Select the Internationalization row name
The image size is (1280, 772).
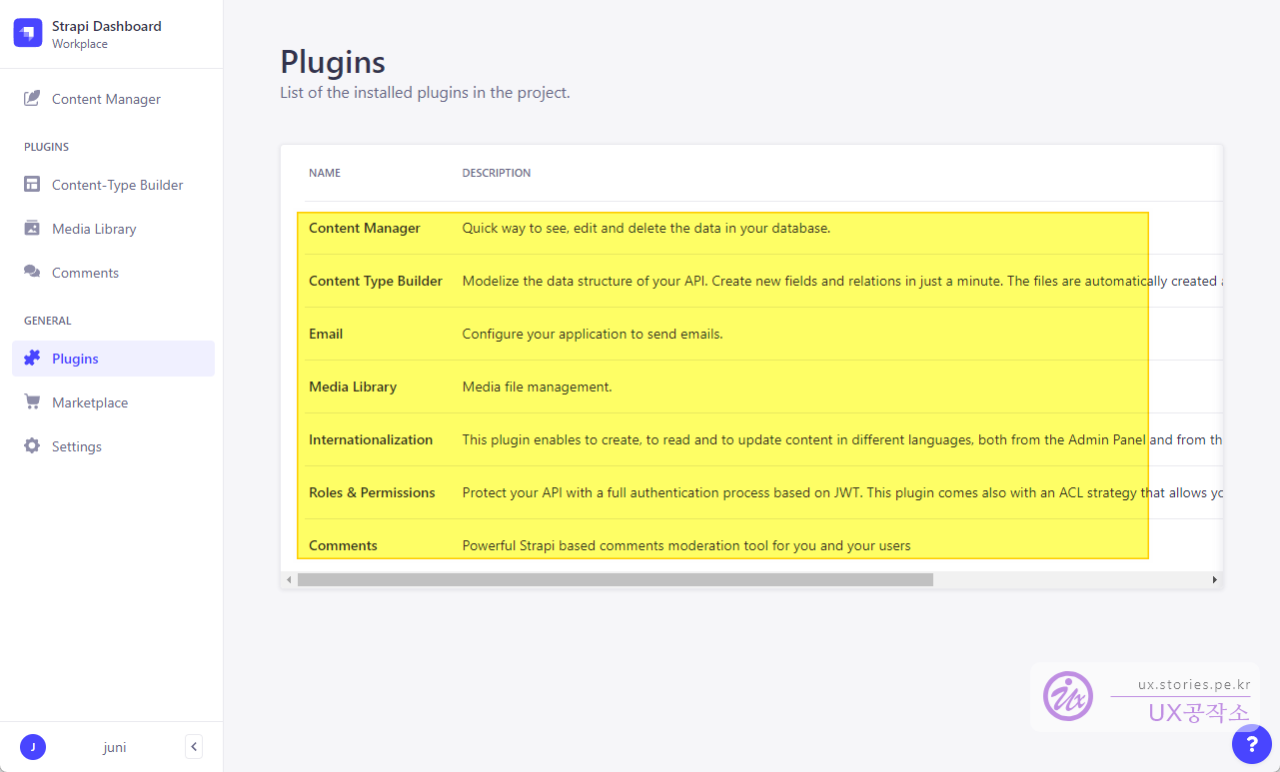371,440
